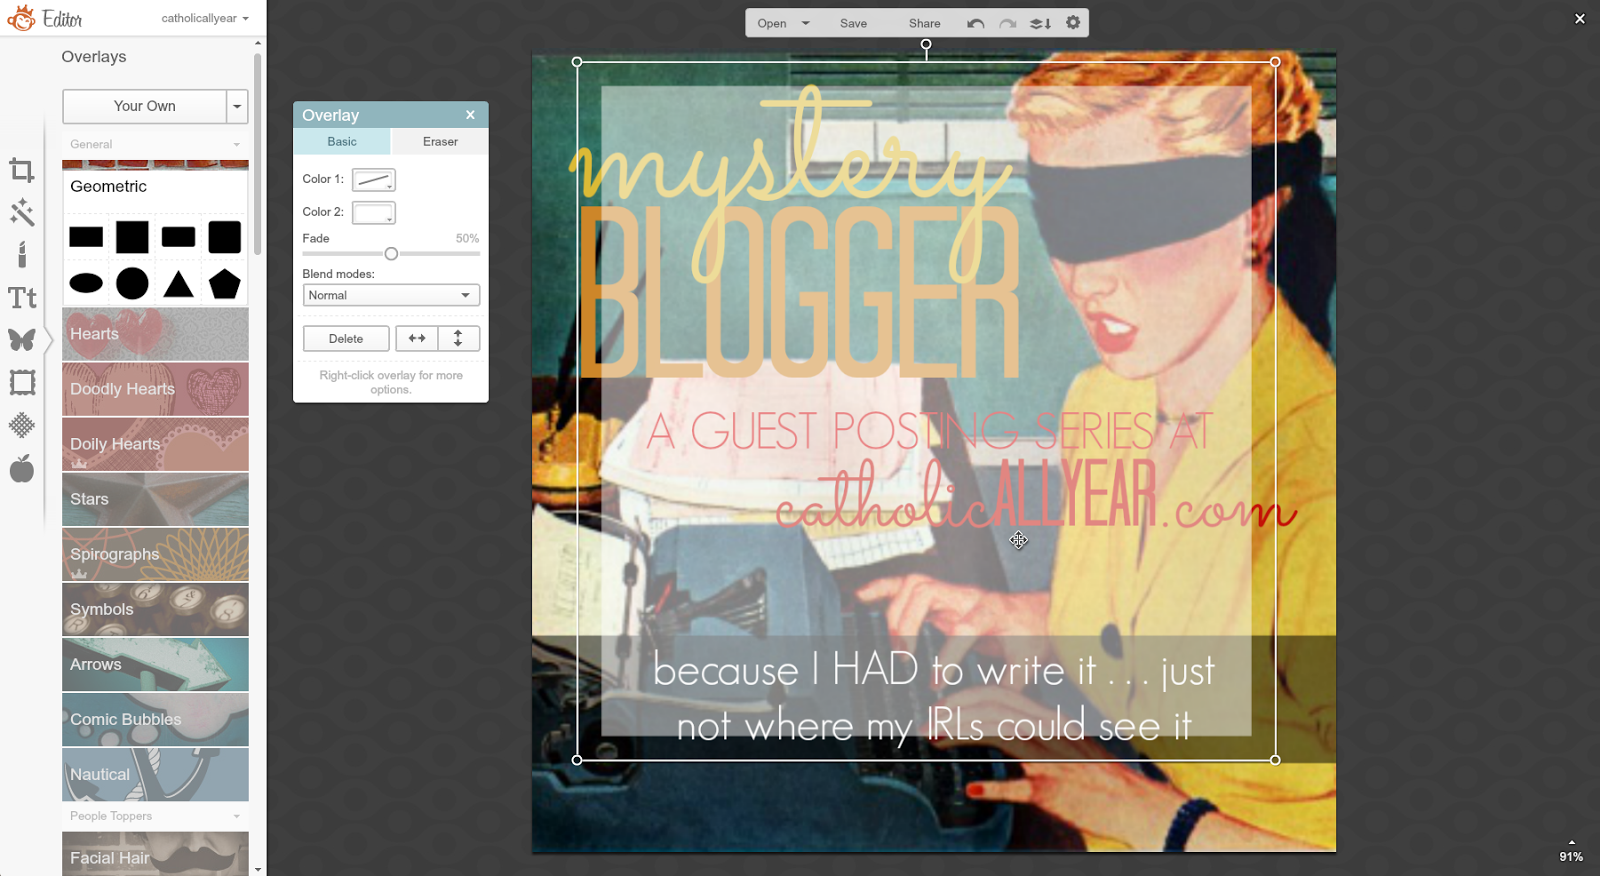Open the Textures tab in sidebar

click(22, 425)
